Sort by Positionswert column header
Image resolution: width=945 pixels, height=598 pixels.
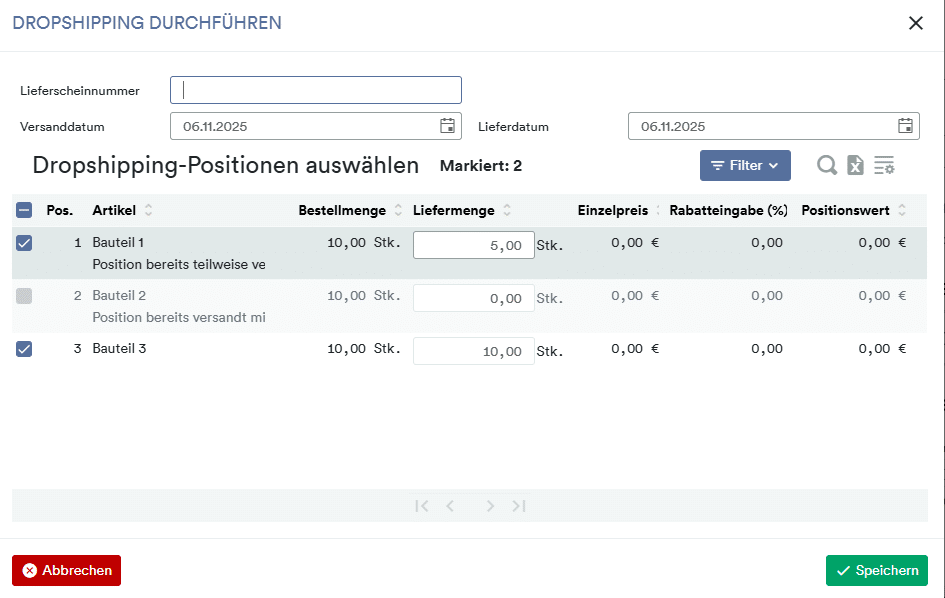[x=846, y=210]
